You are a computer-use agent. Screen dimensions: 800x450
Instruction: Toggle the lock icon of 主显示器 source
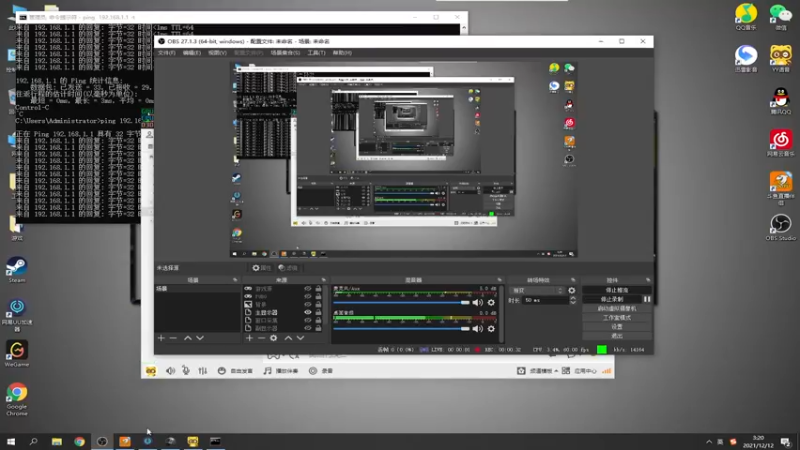pyautogui.click(x=318, y=312)
